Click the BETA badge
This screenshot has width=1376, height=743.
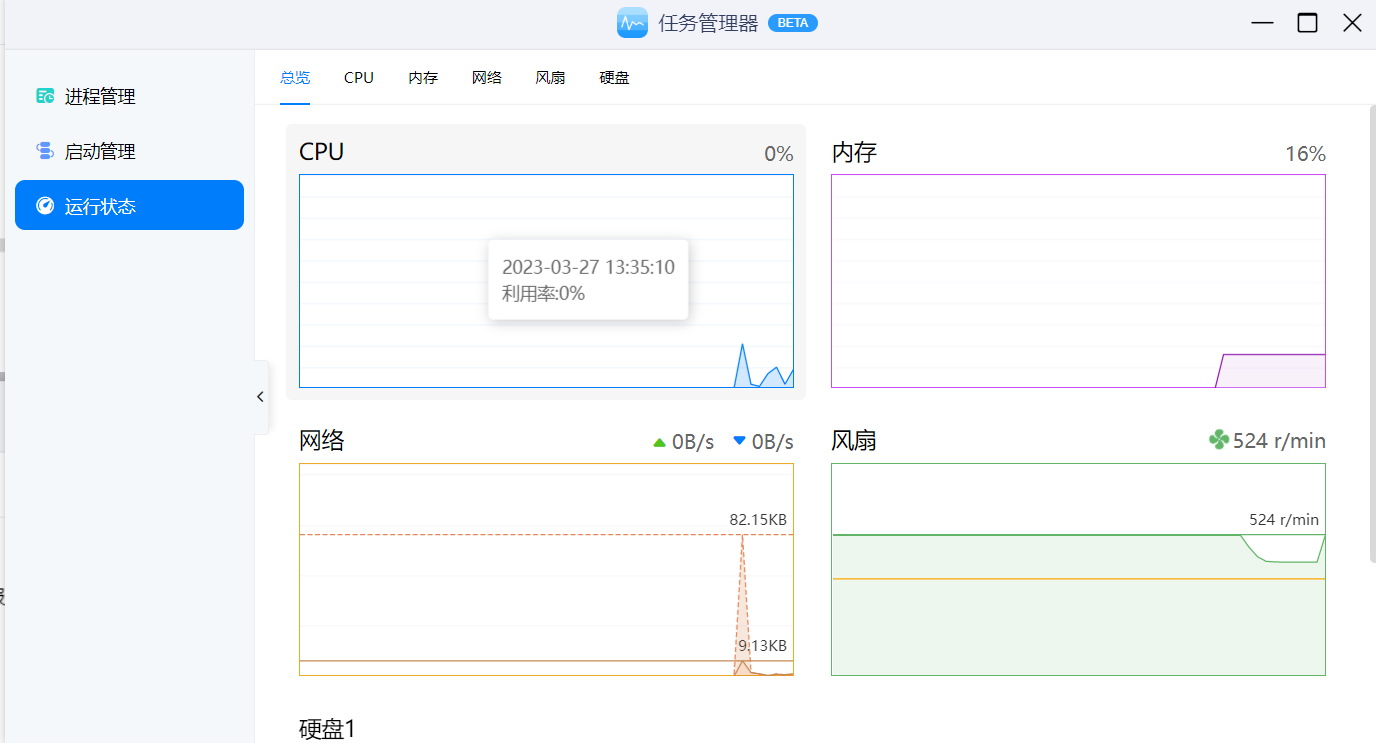[x=793, y=23]
